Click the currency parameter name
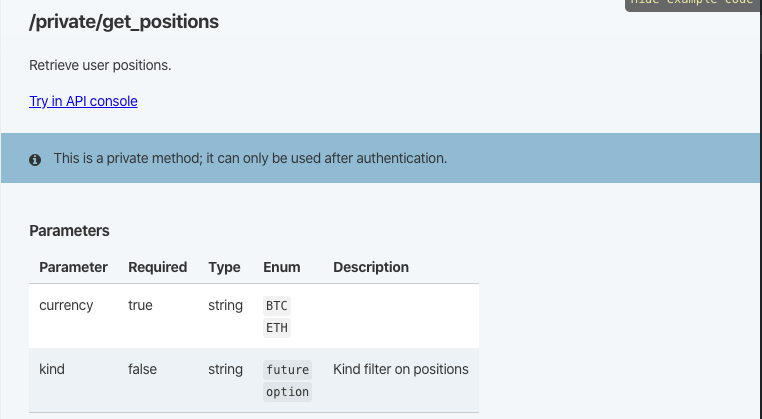762x419 pixels. [x=66, y=305]
